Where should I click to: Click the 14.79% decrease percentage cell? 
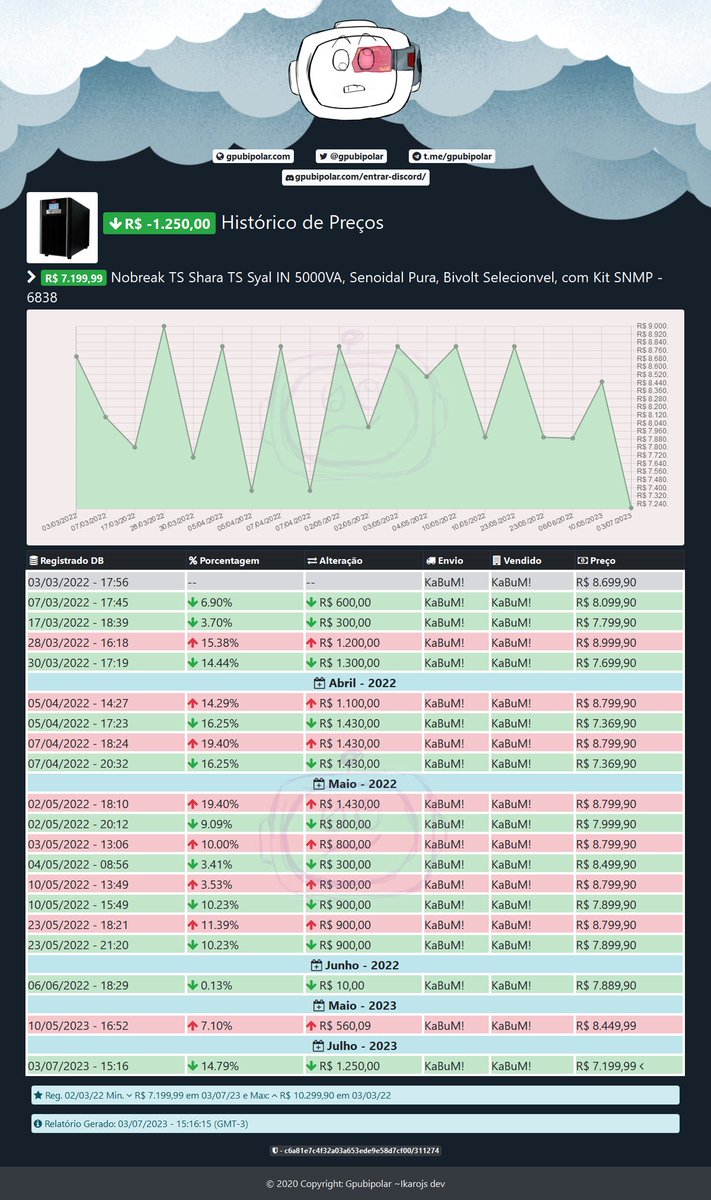(x=244, y=1065)
